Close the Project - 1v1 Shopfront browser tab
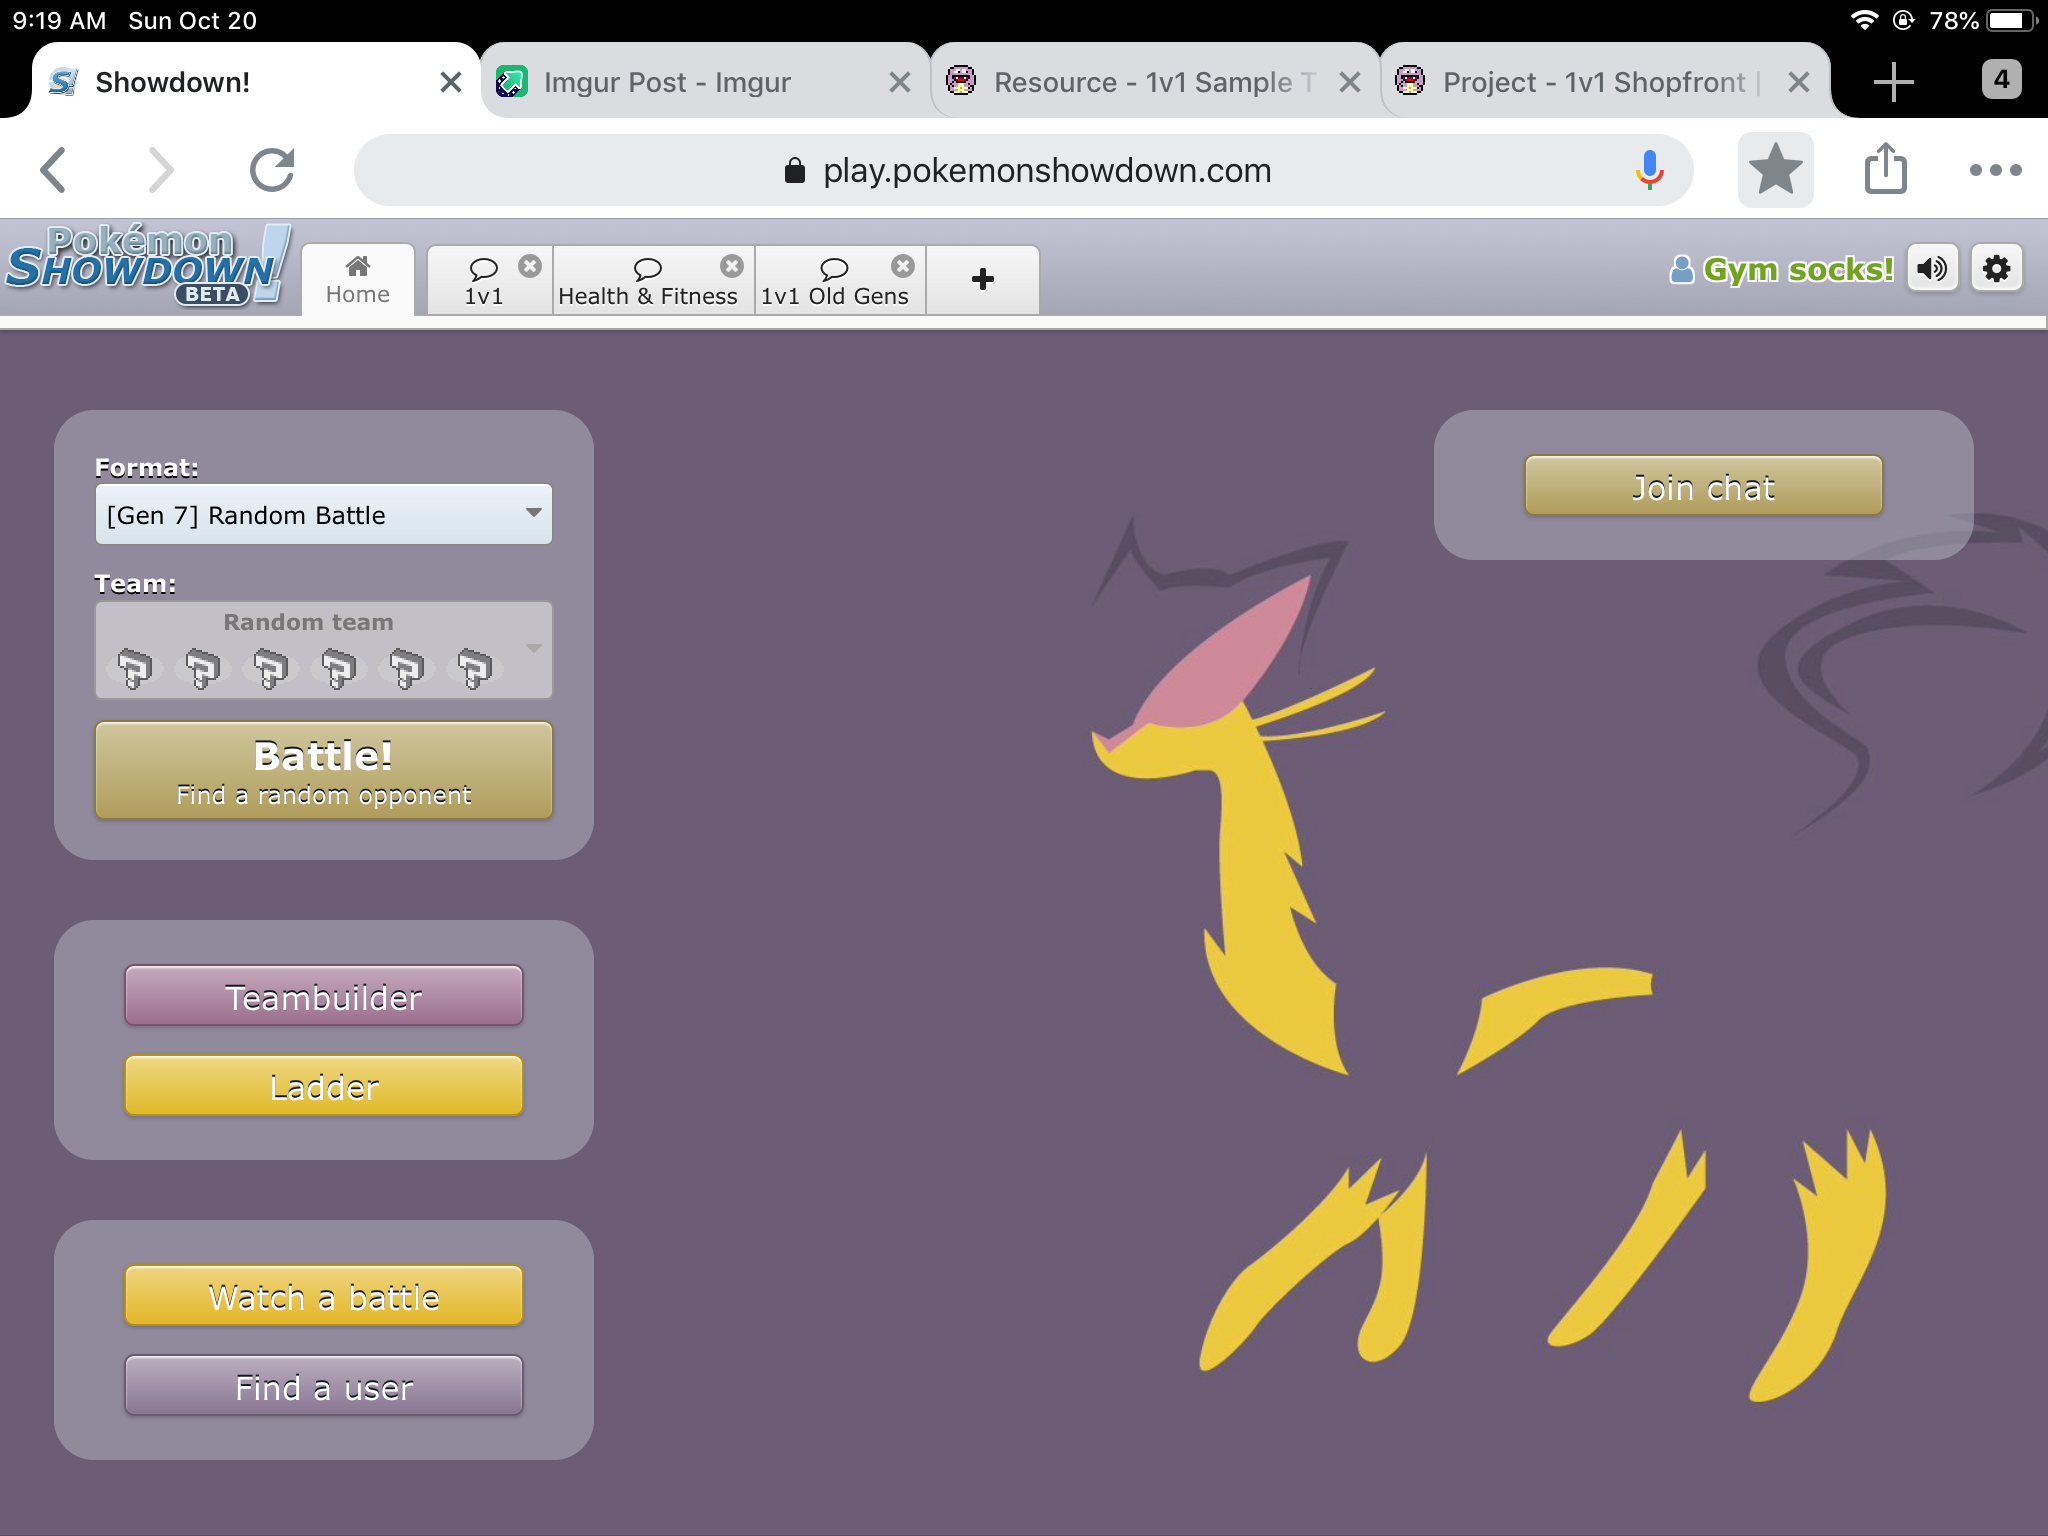The image size is (2048, 1536). [x=1799, y=82]
